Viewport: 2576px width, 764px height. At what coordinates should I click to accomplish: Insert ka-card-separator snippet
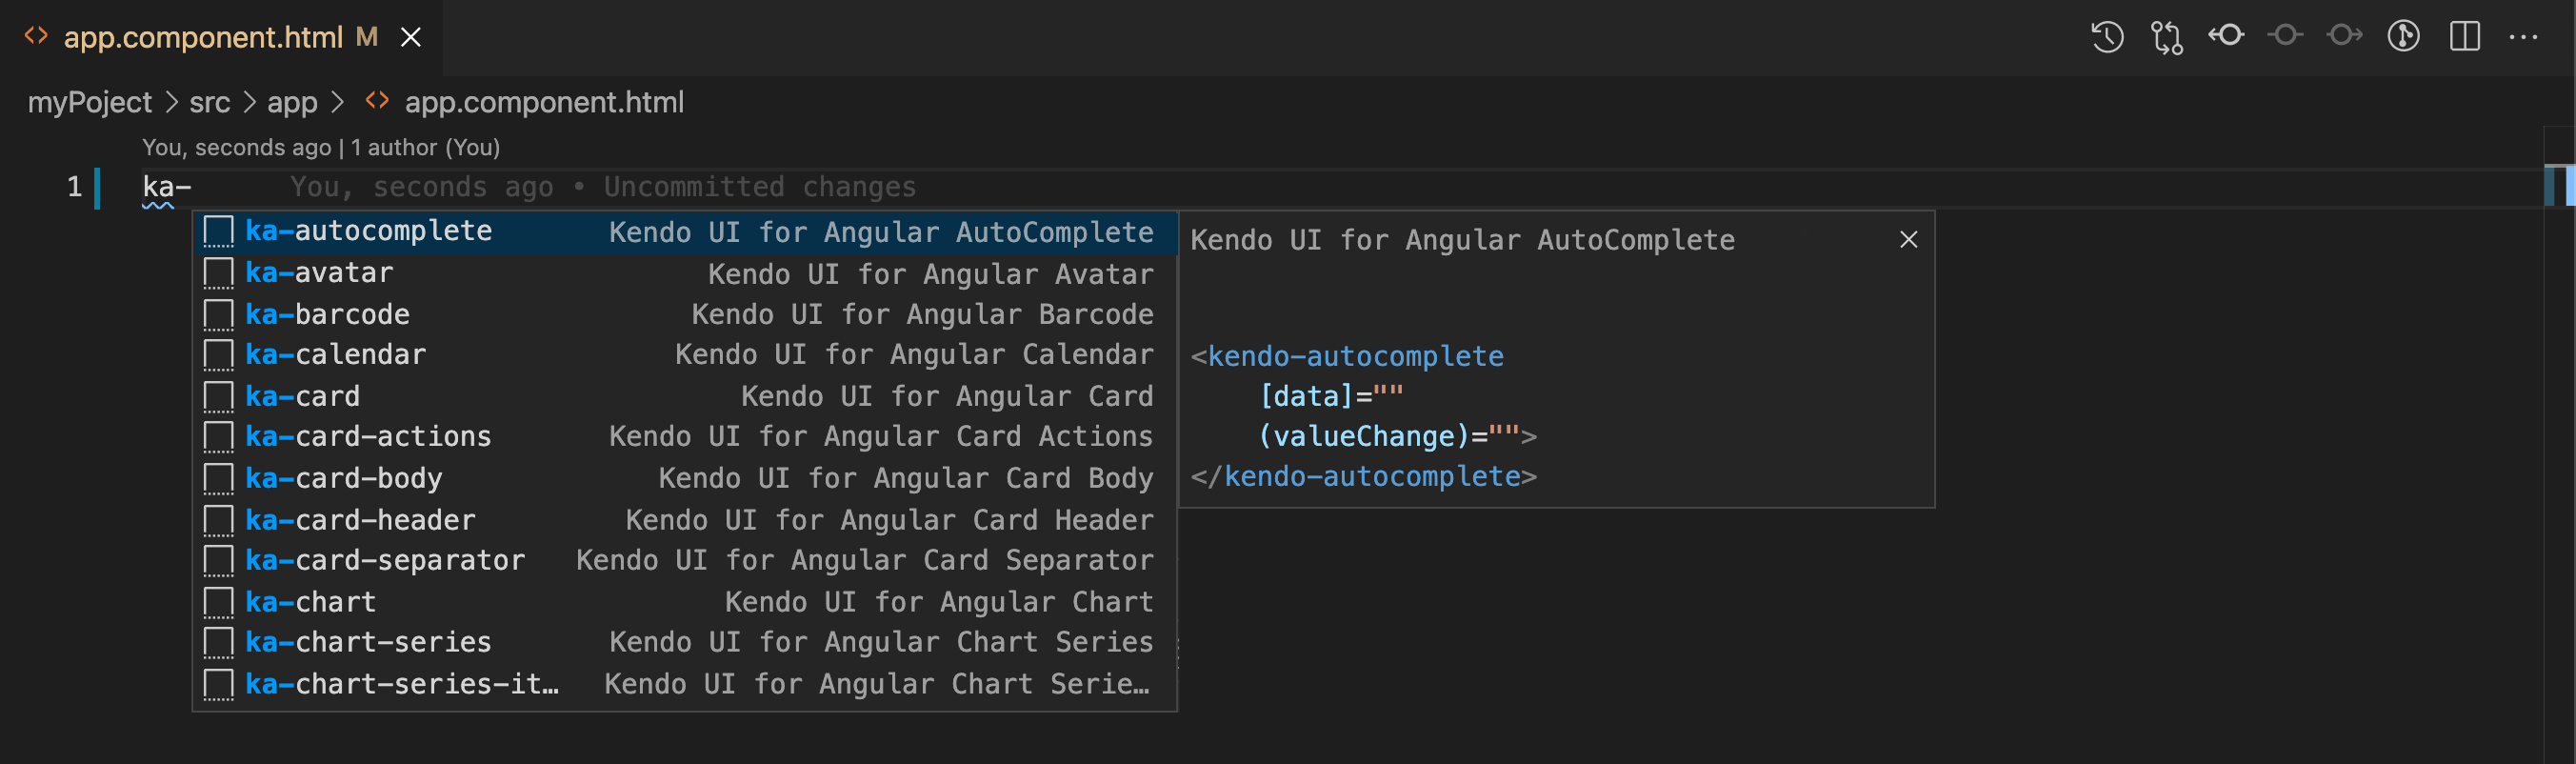(684, 561)
